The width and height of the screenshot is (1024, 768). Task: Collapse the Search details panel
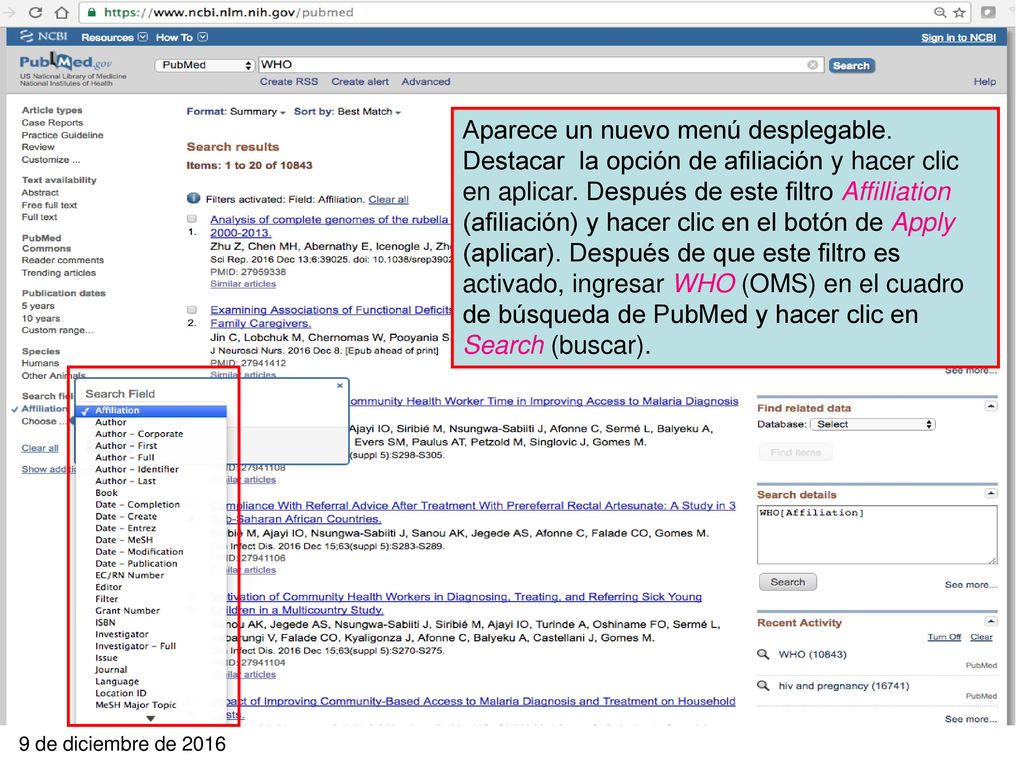991,493
